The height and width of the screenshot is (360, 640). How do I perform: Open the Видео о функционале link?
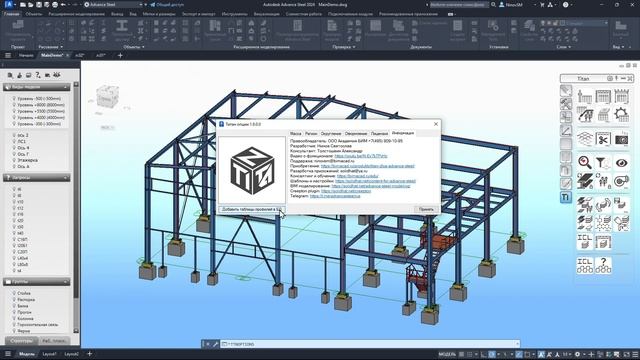click(361, 156)
